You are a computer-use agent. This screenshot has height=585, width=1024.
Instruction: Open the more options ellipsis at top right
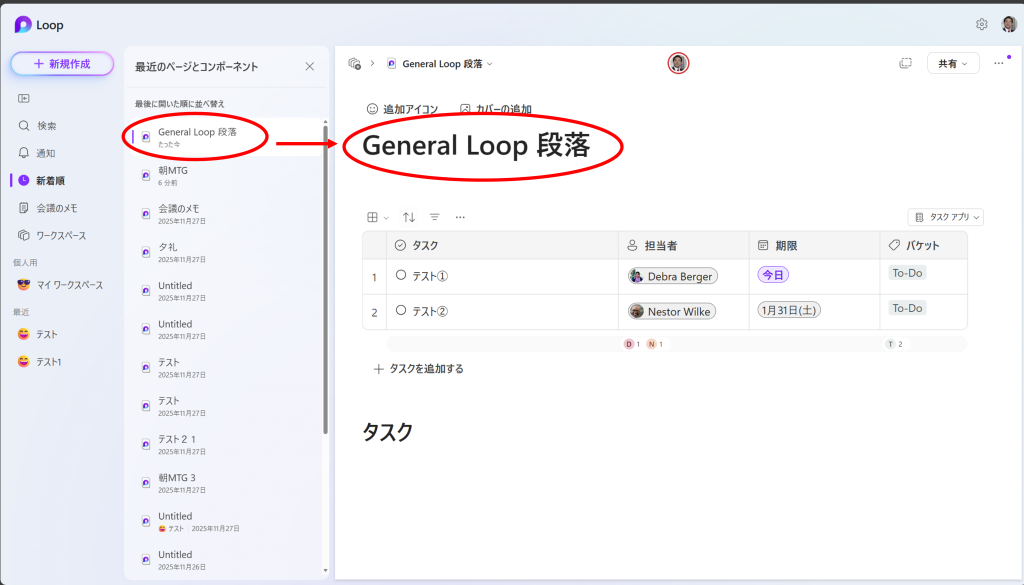998,63
